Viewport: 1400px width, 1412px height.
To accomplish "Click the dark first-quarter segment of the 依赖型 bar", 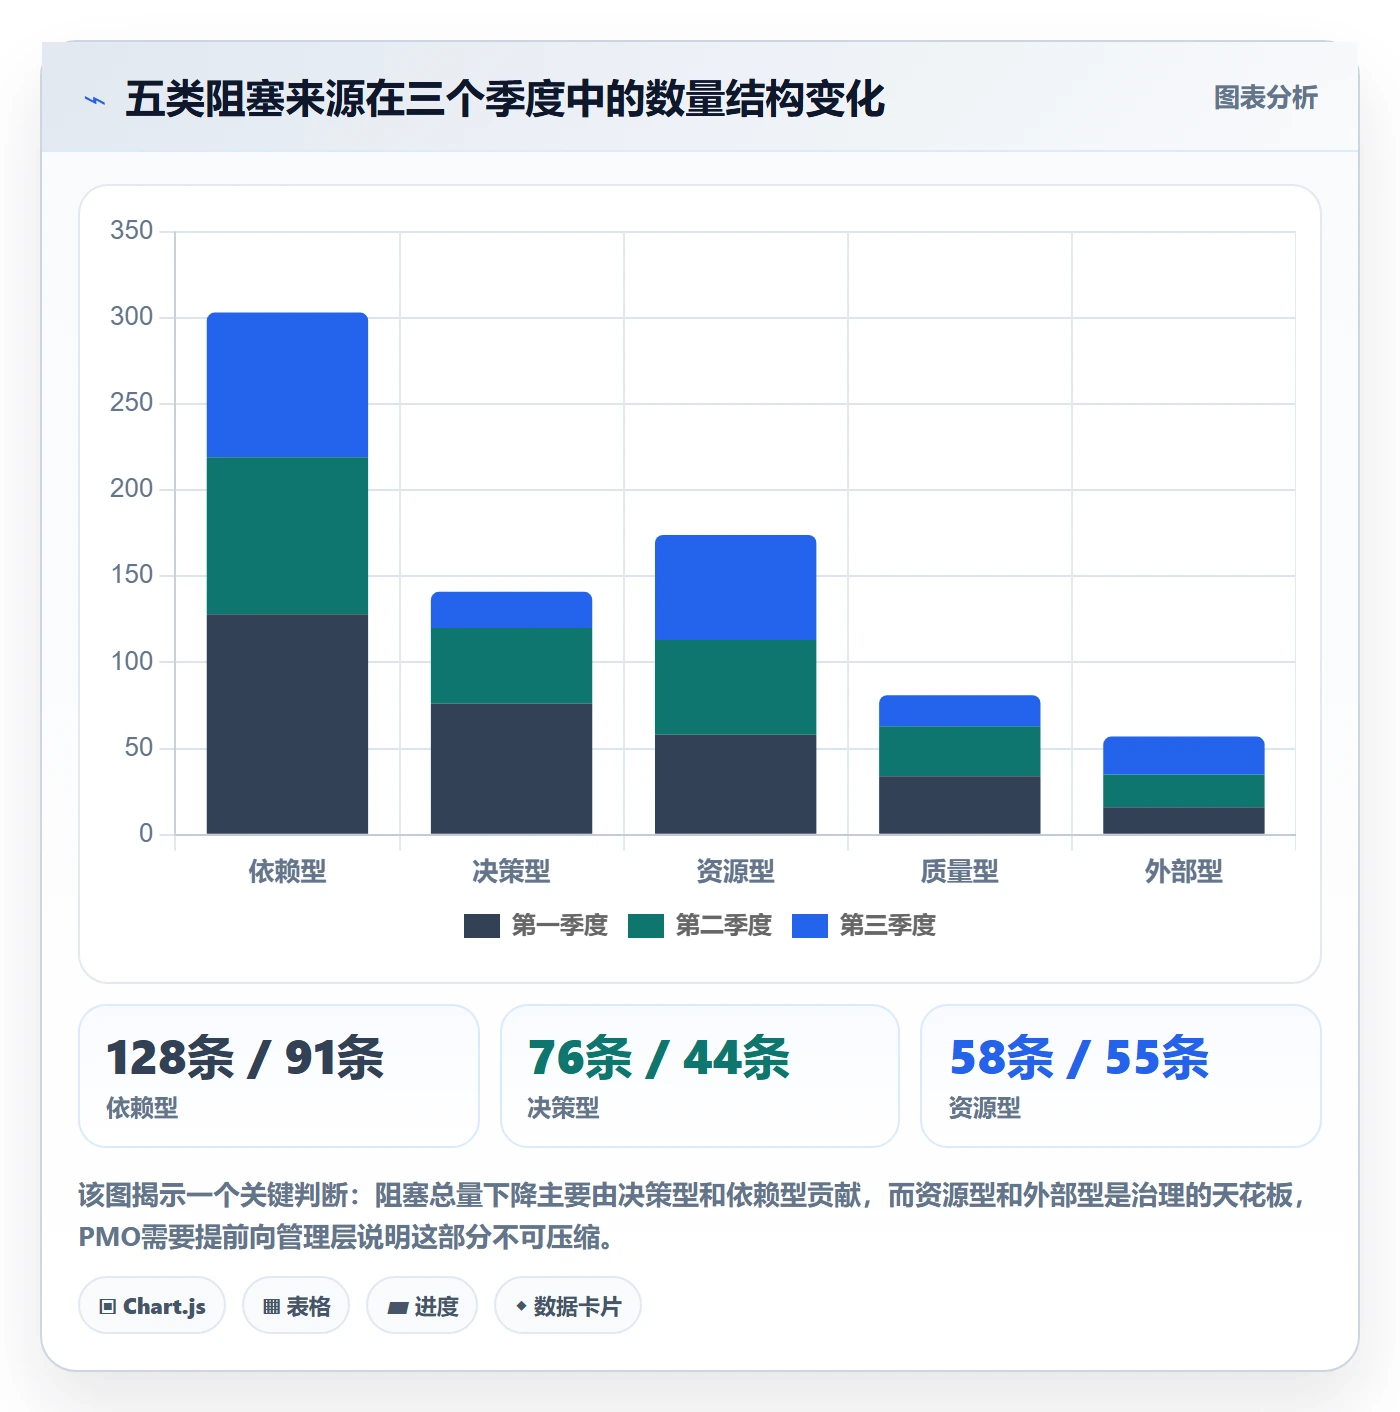I will pos(287,724).
